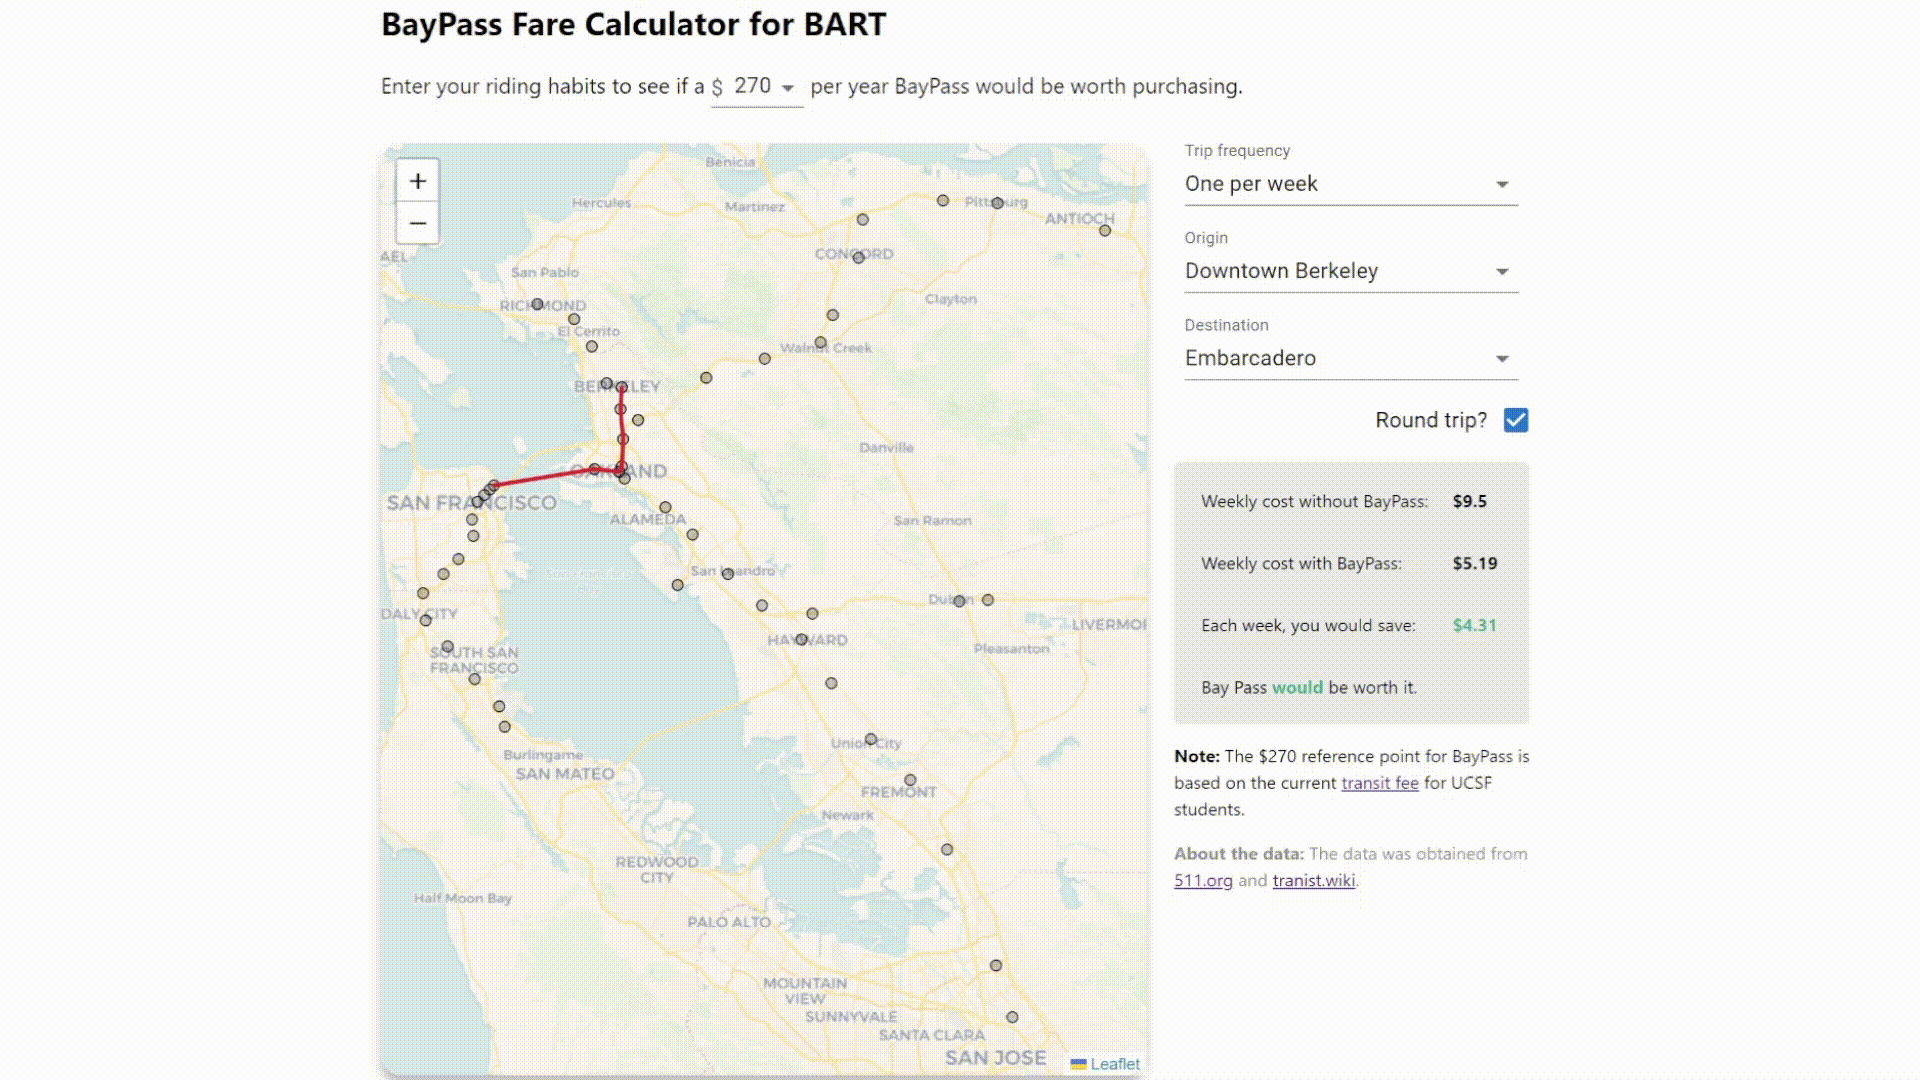
Task: Open the BayPass price 270 dropdown
Action: (757, 87)
